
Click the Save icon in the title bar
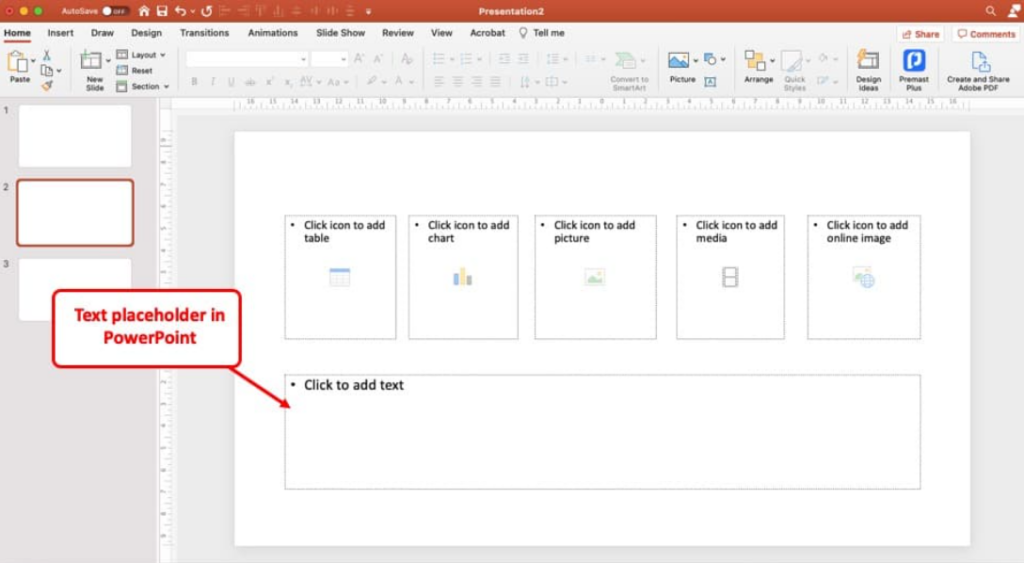pos(162,11)
